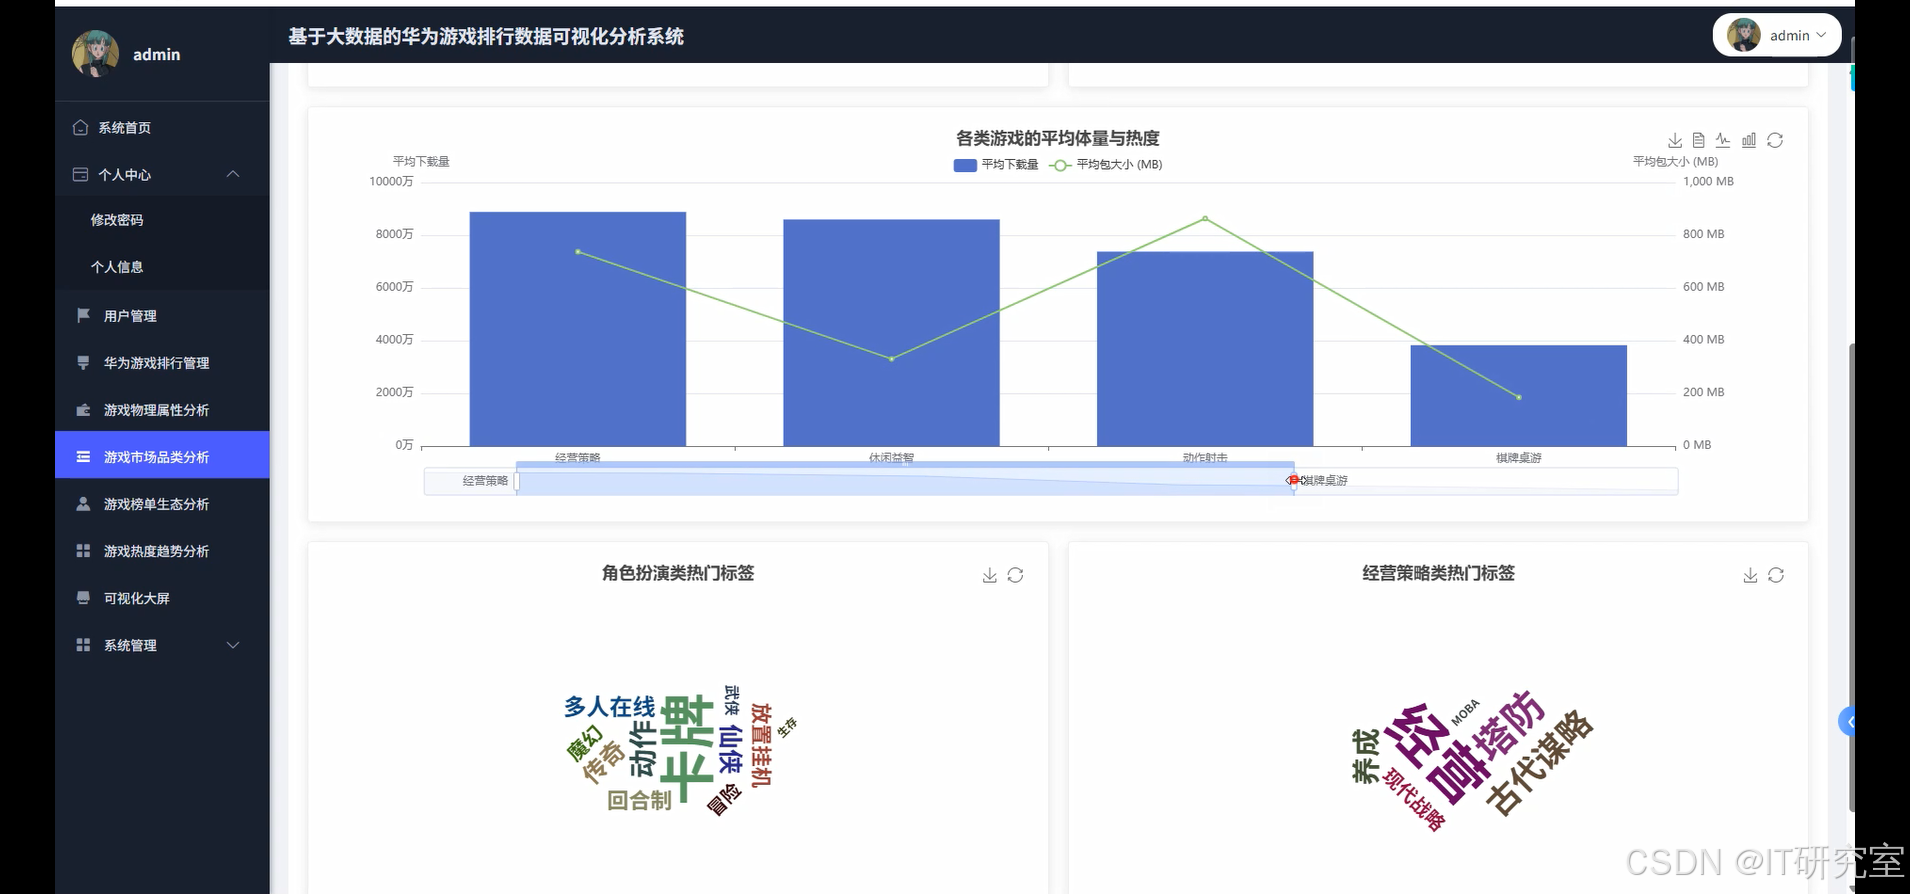The height and width of the screenshot is (894, 1910).
Task: Click the 休闲益智 bar in the chart
Action: [891, 333]
